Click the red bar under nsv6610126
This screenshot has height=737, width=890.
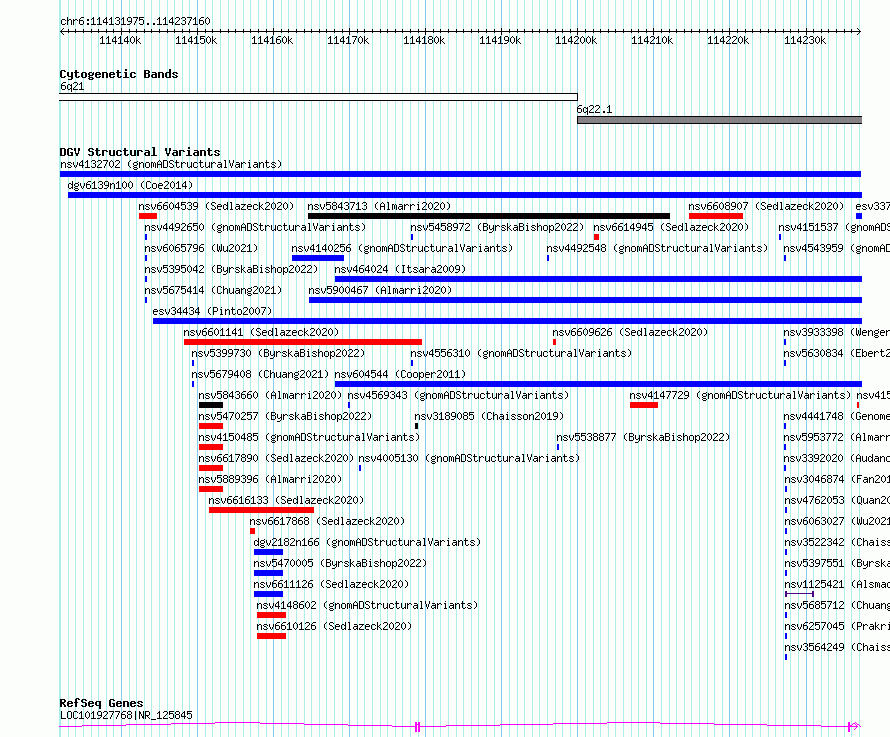[271, 636]
